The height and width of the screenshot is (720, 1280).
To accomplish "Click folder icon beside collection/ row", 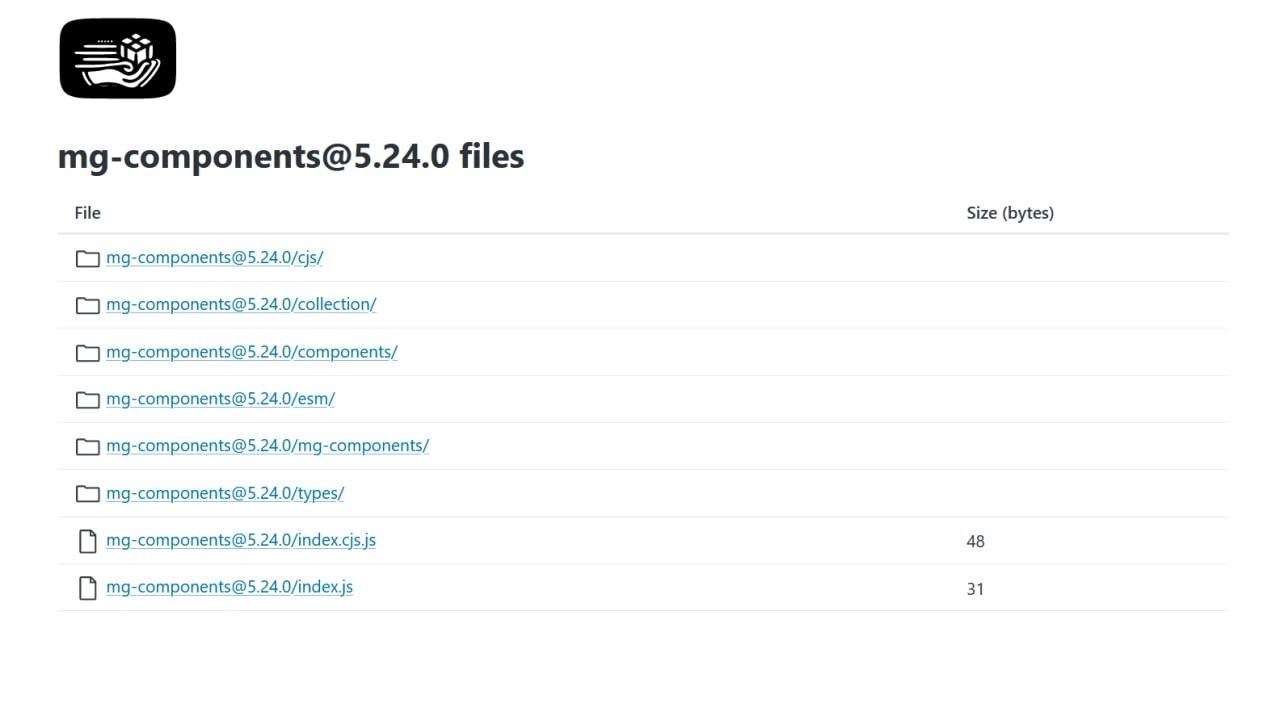I will (88, 305).
